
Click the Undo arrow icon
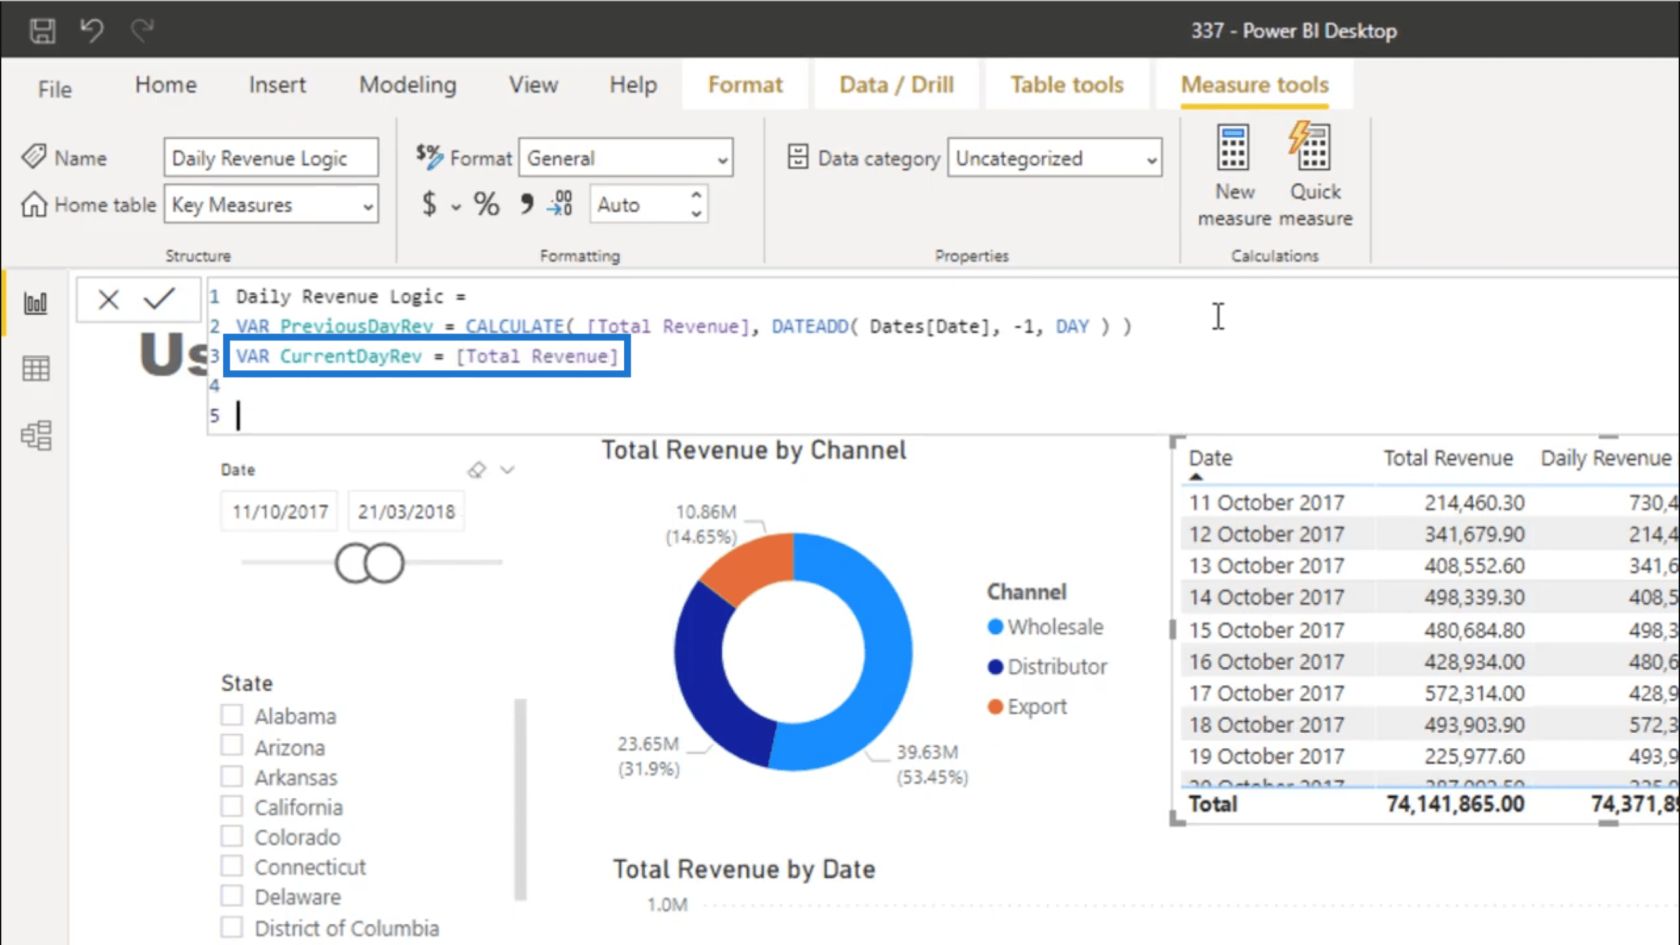click(x=92, y=31)
